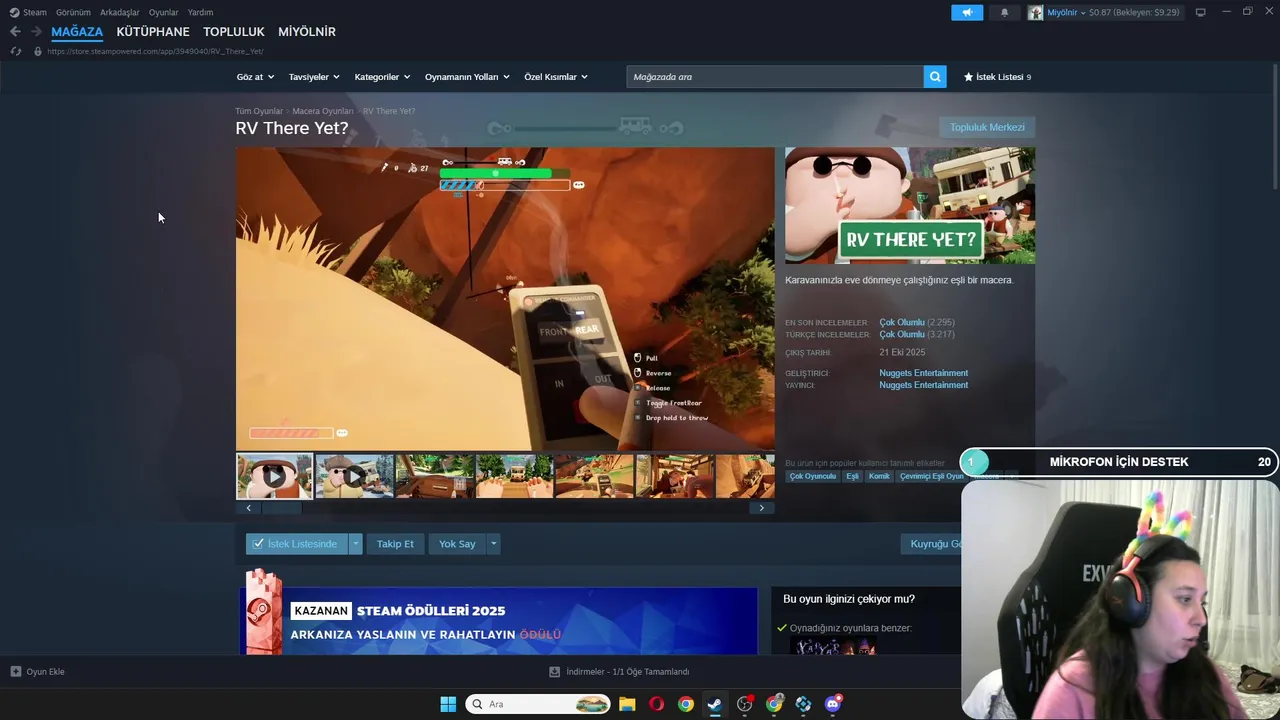Viewport: 1280px width, 720px height.
Task: Expand the Oynamanın Yolları dropdown
Action: [x=467, y=77]
